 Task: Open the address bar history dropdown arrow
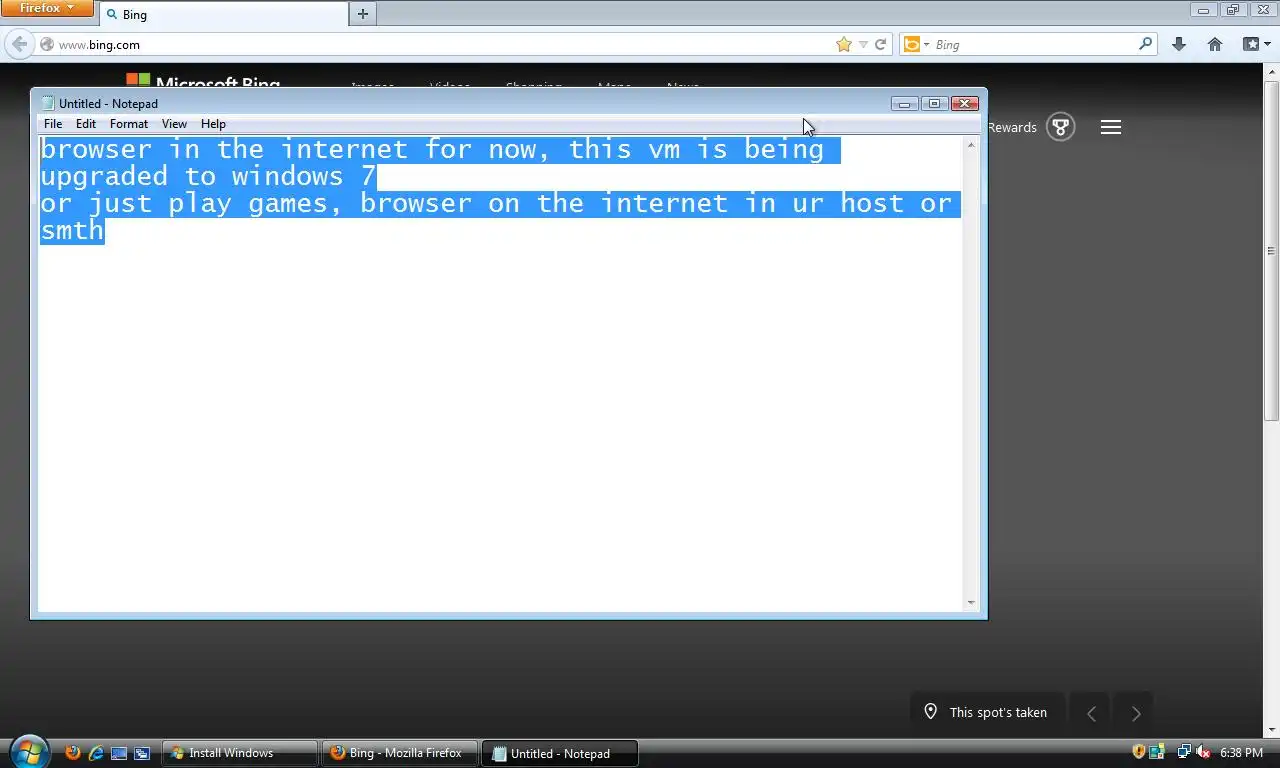pyautogui.click(x=863, y=44)
